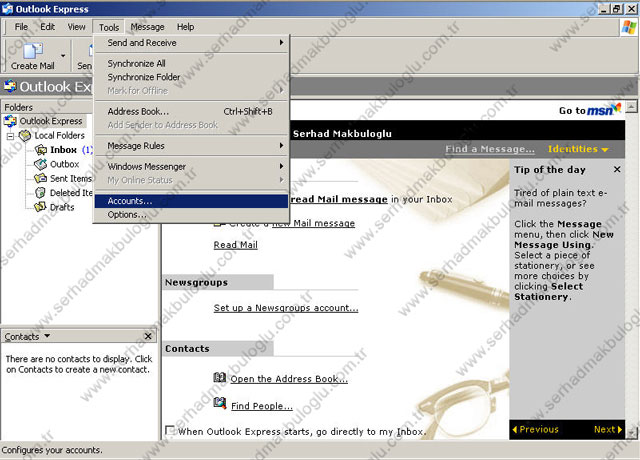This screenshot has width=640, height=460.
Task: Close the Tip of the day pane
Action: coord(617,169)
